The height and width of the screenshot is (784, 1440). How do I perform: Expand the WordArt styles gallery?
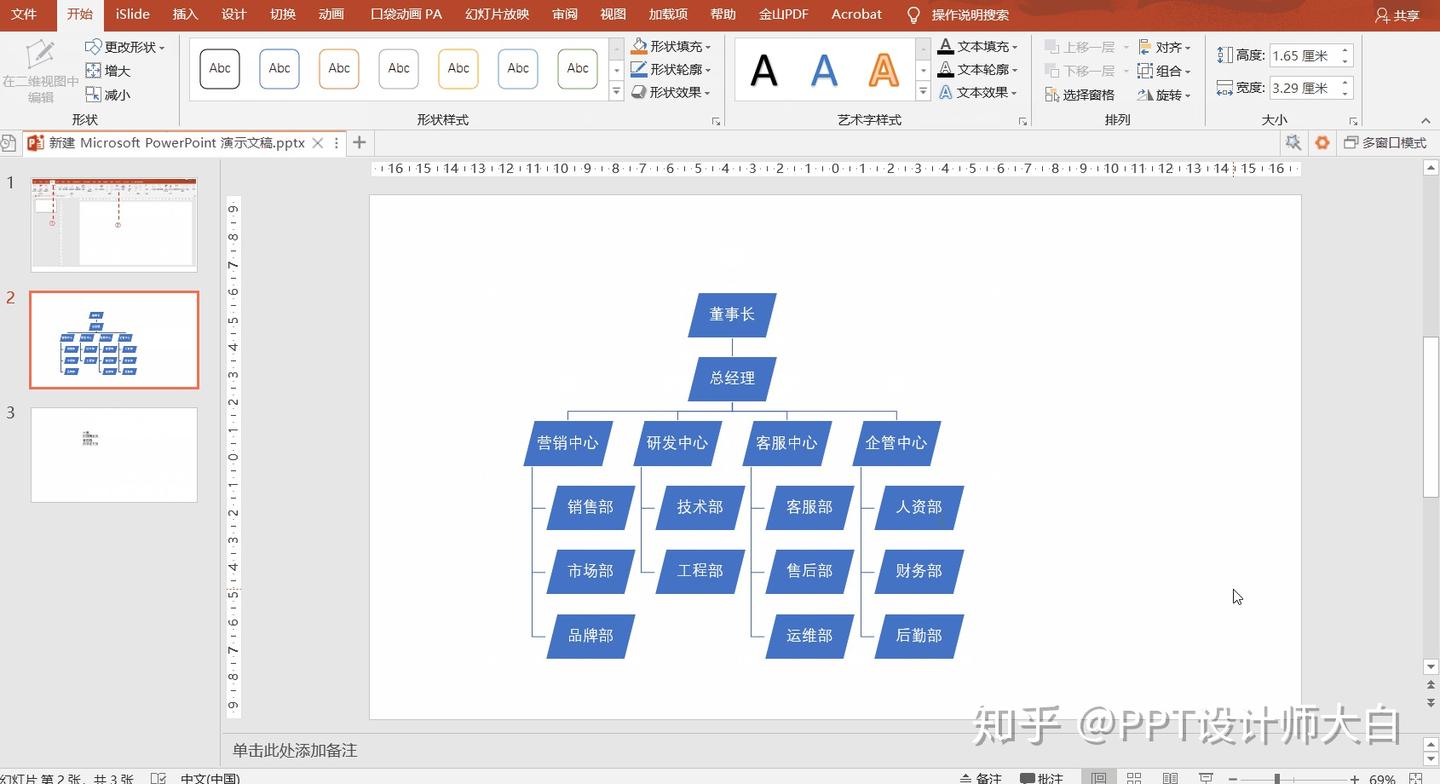pyautogui.click(x=922, y=92)
